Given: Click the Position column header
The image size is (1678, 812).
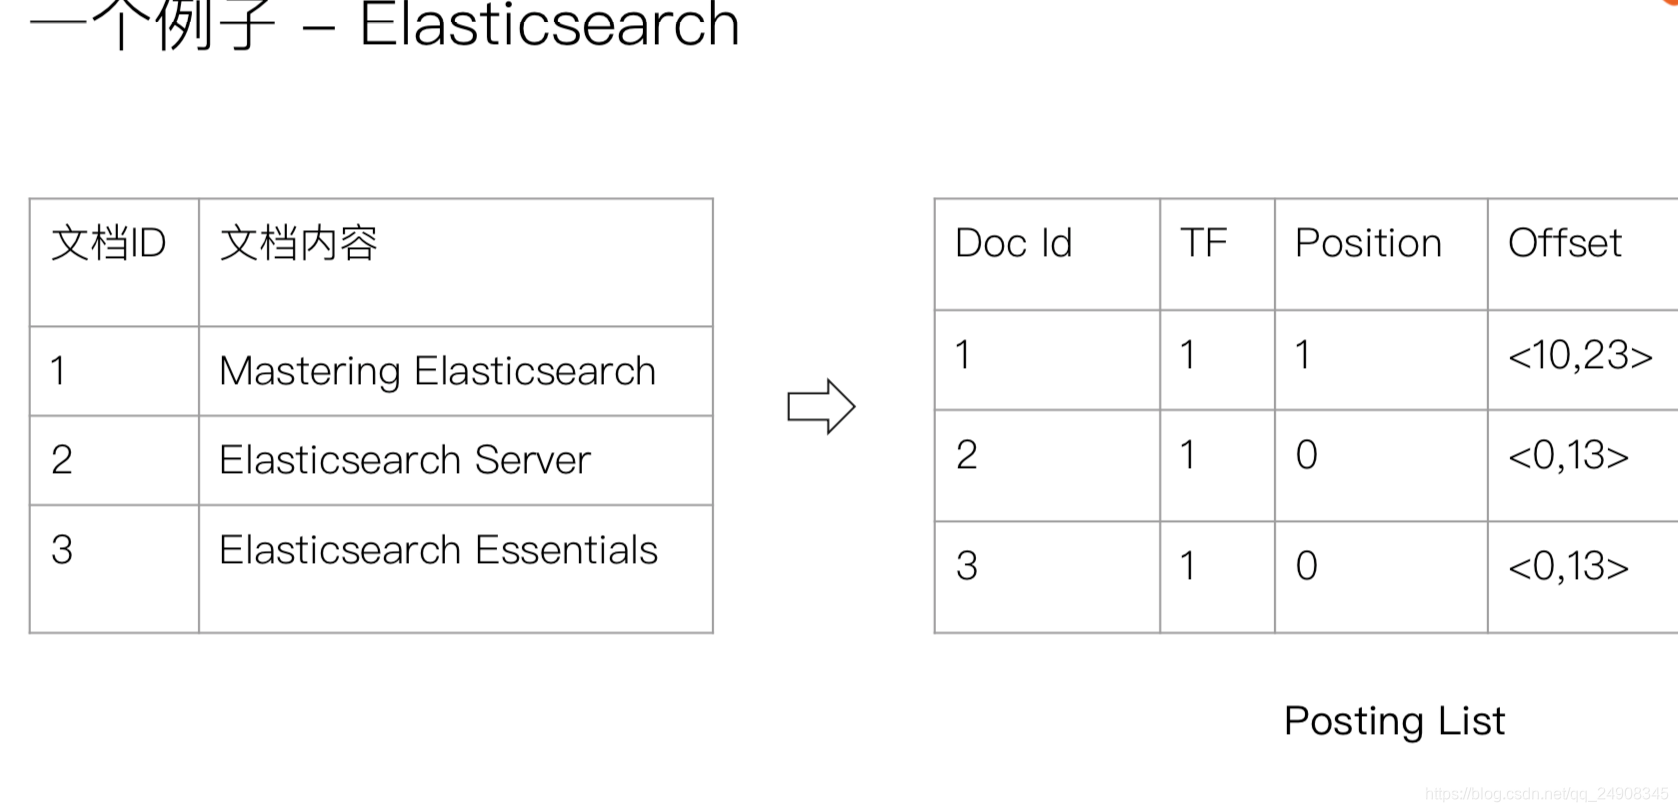Looking at the screenshot, I should pyautogui.click(x=1381, y=254).
